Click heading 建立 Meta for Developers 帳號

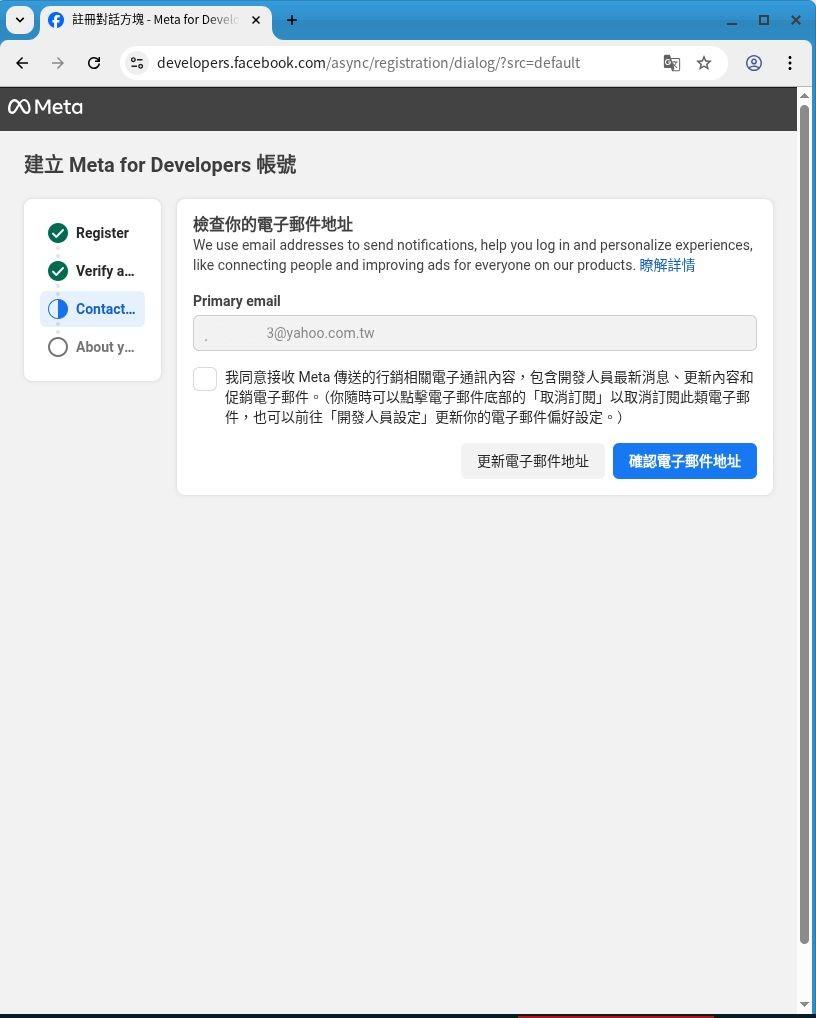pos(160,165)
